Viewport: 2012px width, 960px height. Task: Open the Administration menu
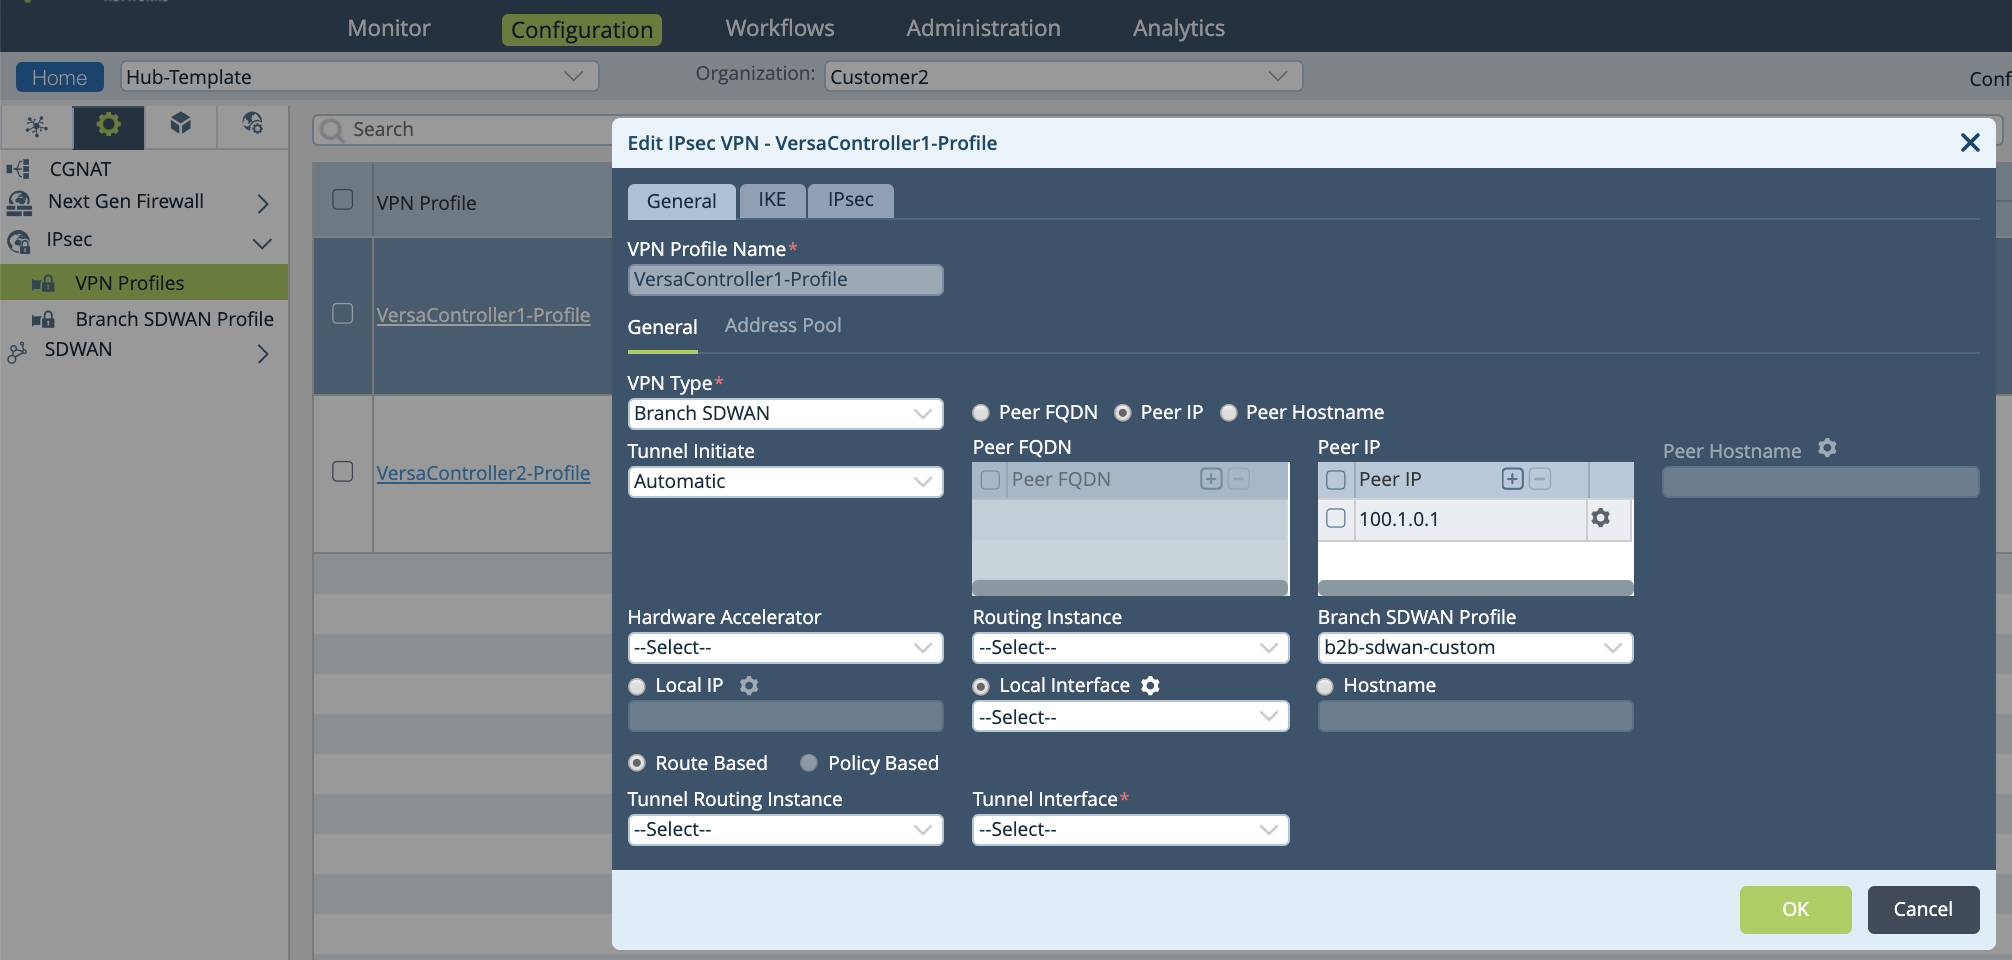983,28
